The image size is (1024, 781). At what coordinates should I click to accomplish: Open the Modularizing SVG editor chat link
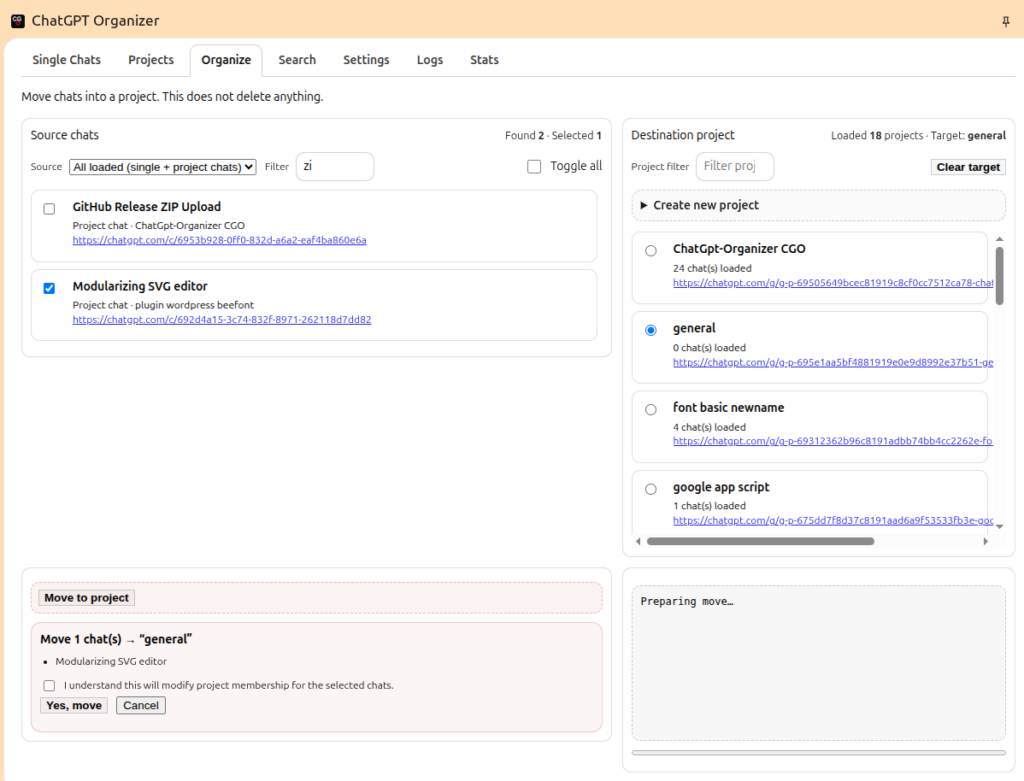pos(221,320)
